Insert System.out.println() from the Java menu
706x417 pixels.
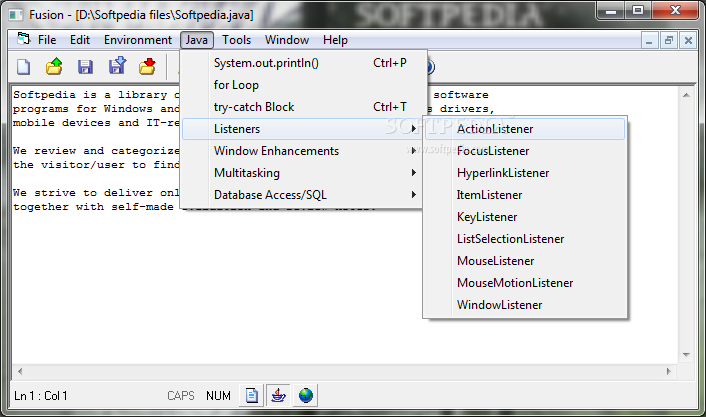point(303,63)
